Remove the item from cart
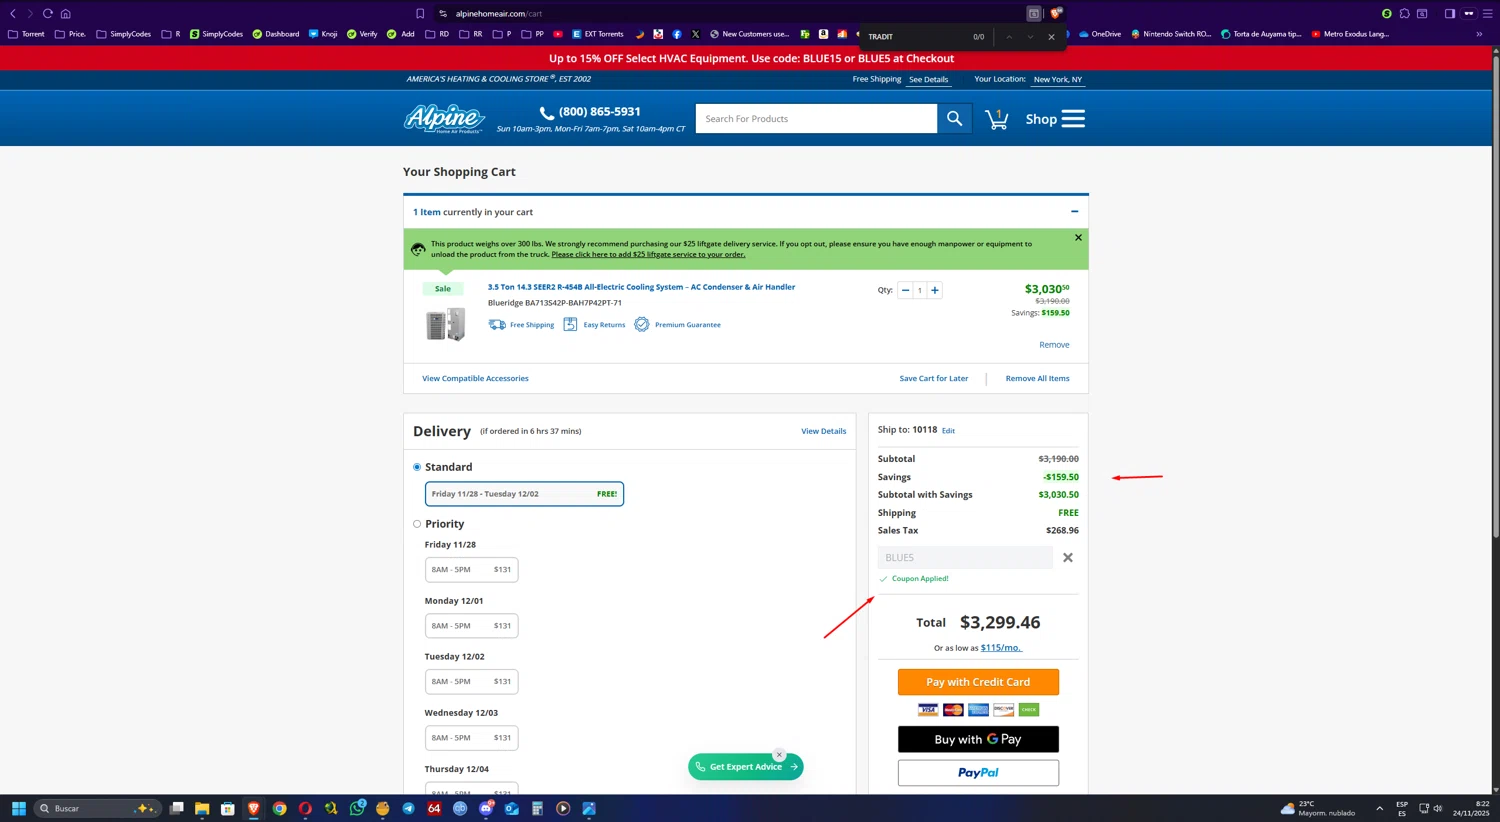This screenshot has width=1500, height=822. 1054,345
